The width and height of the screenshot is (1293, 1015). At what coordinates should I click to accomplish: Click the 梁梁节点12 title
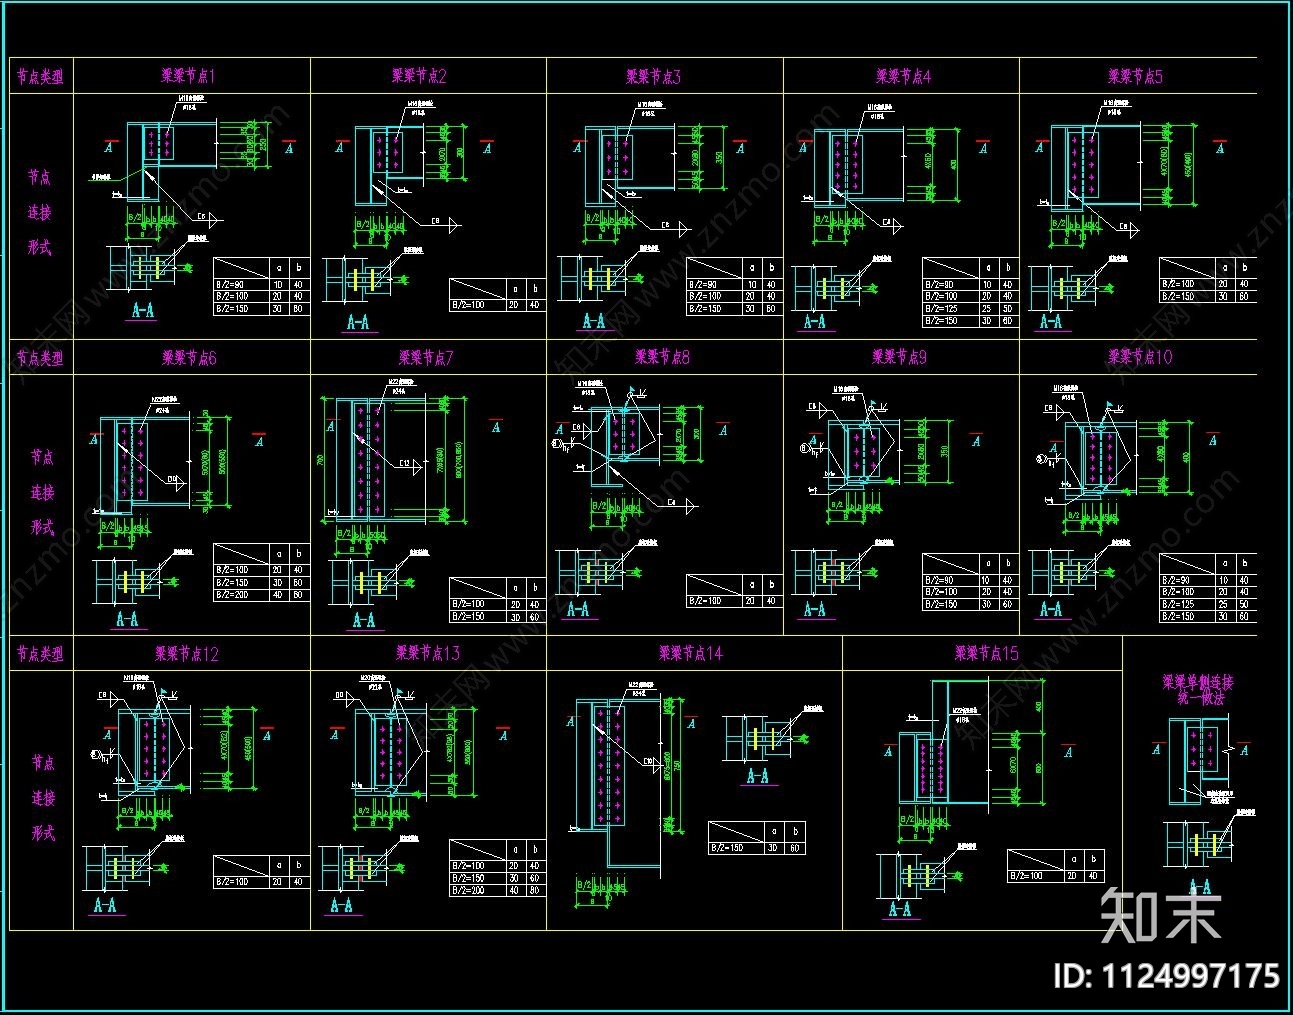187,654
